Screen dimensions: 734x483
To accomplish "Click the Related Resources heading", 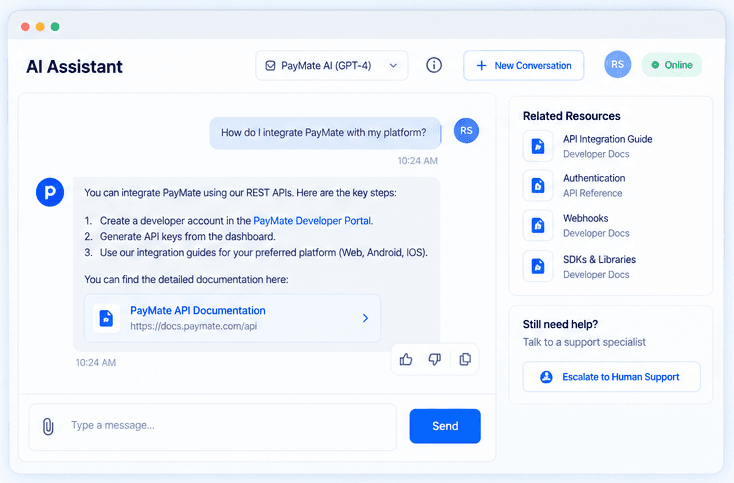I will tap(572, 116).
